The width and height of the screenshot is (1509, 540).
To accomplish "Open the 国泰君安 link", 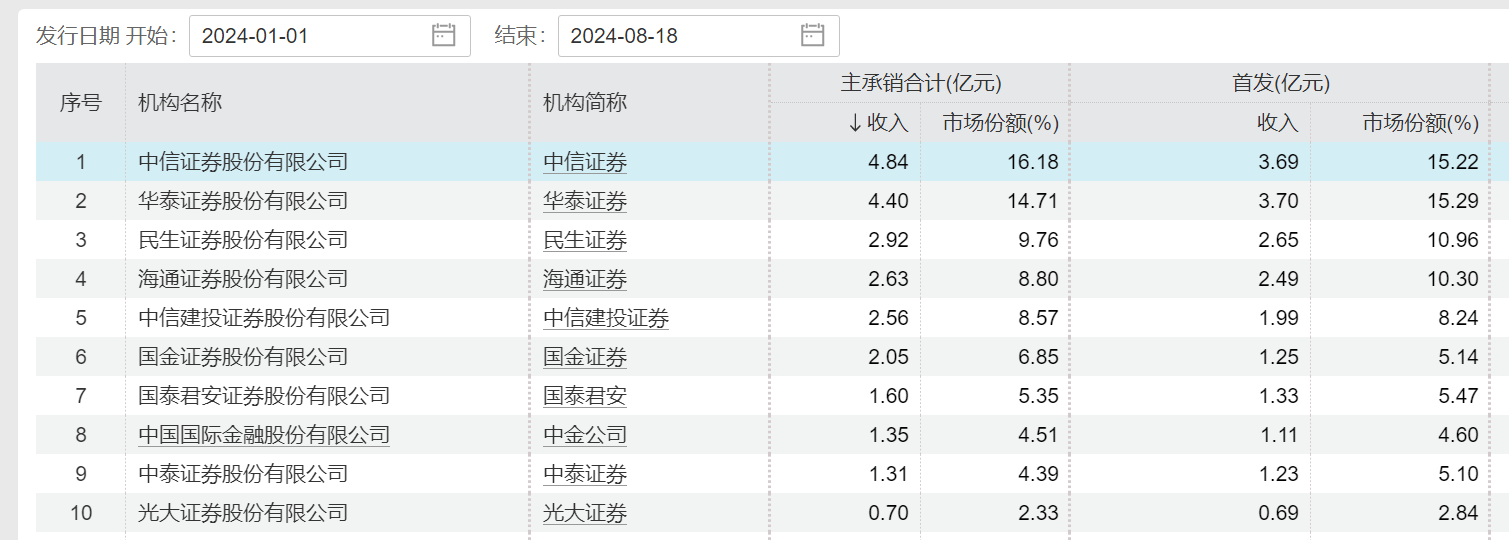I will pyautogui.click(x=585, y=396).
